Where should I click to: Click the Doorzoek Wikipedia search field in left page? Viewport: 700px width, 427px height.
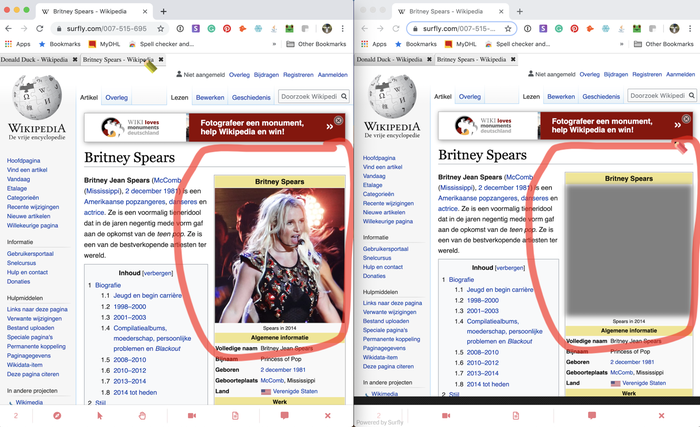[308, 97]
